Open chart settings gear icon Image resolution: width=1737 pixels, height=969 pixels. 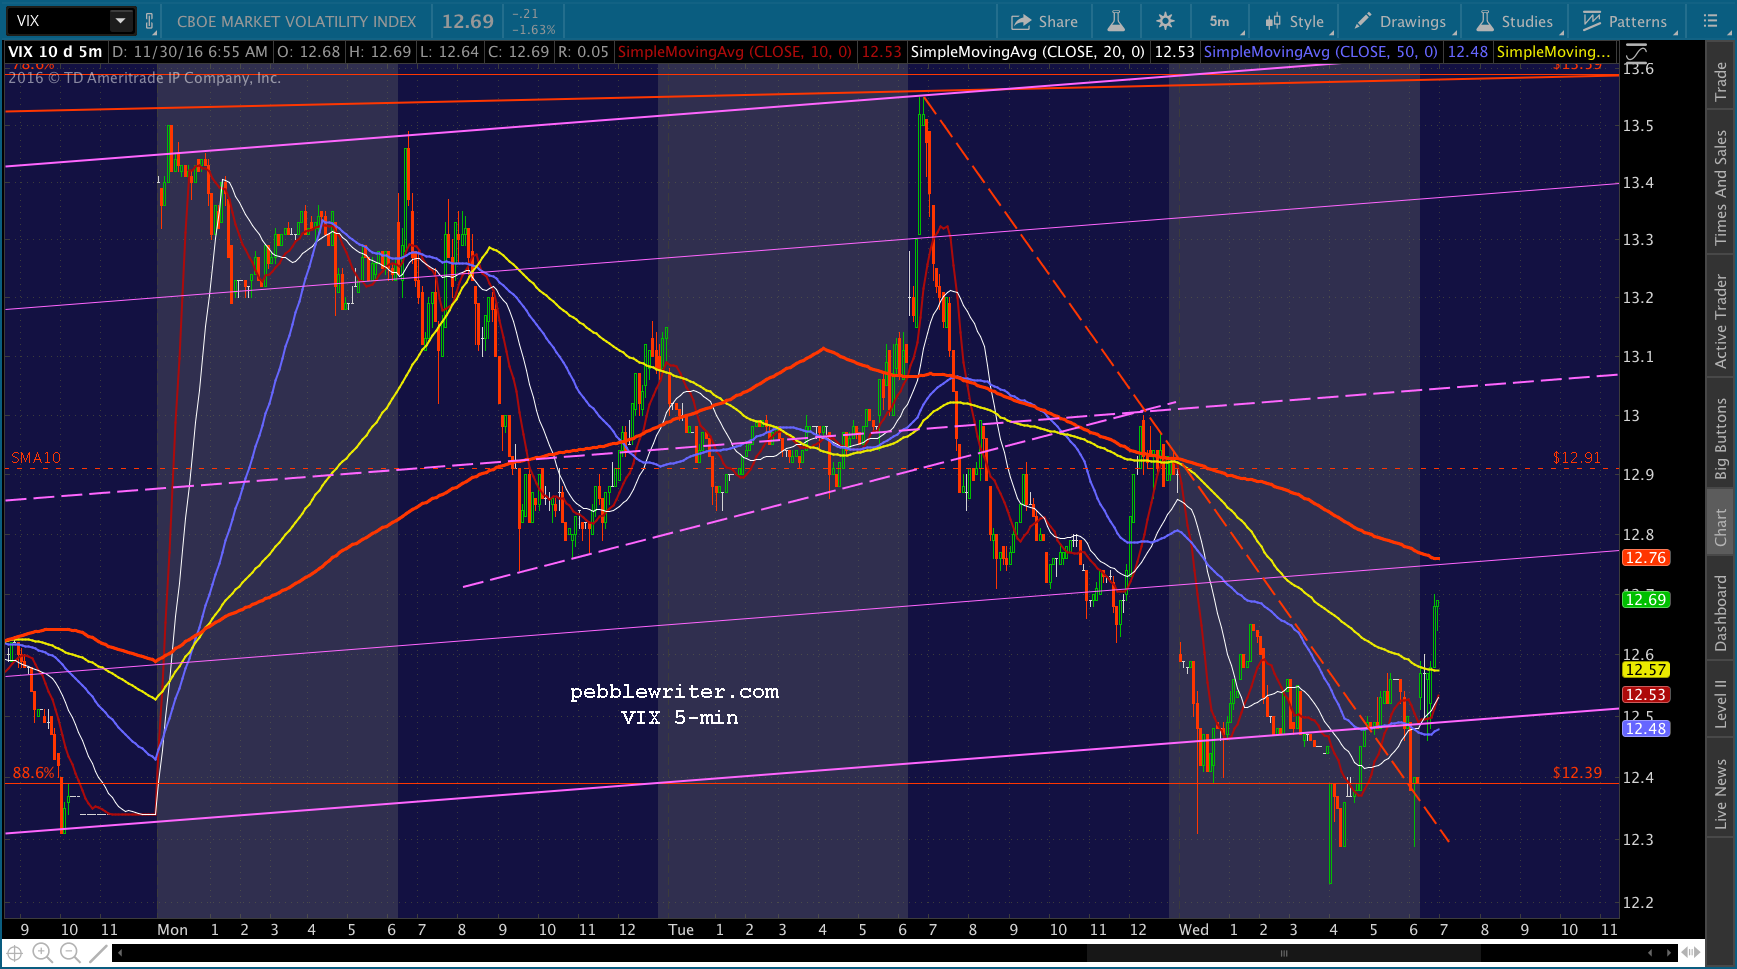[1165, 21]
